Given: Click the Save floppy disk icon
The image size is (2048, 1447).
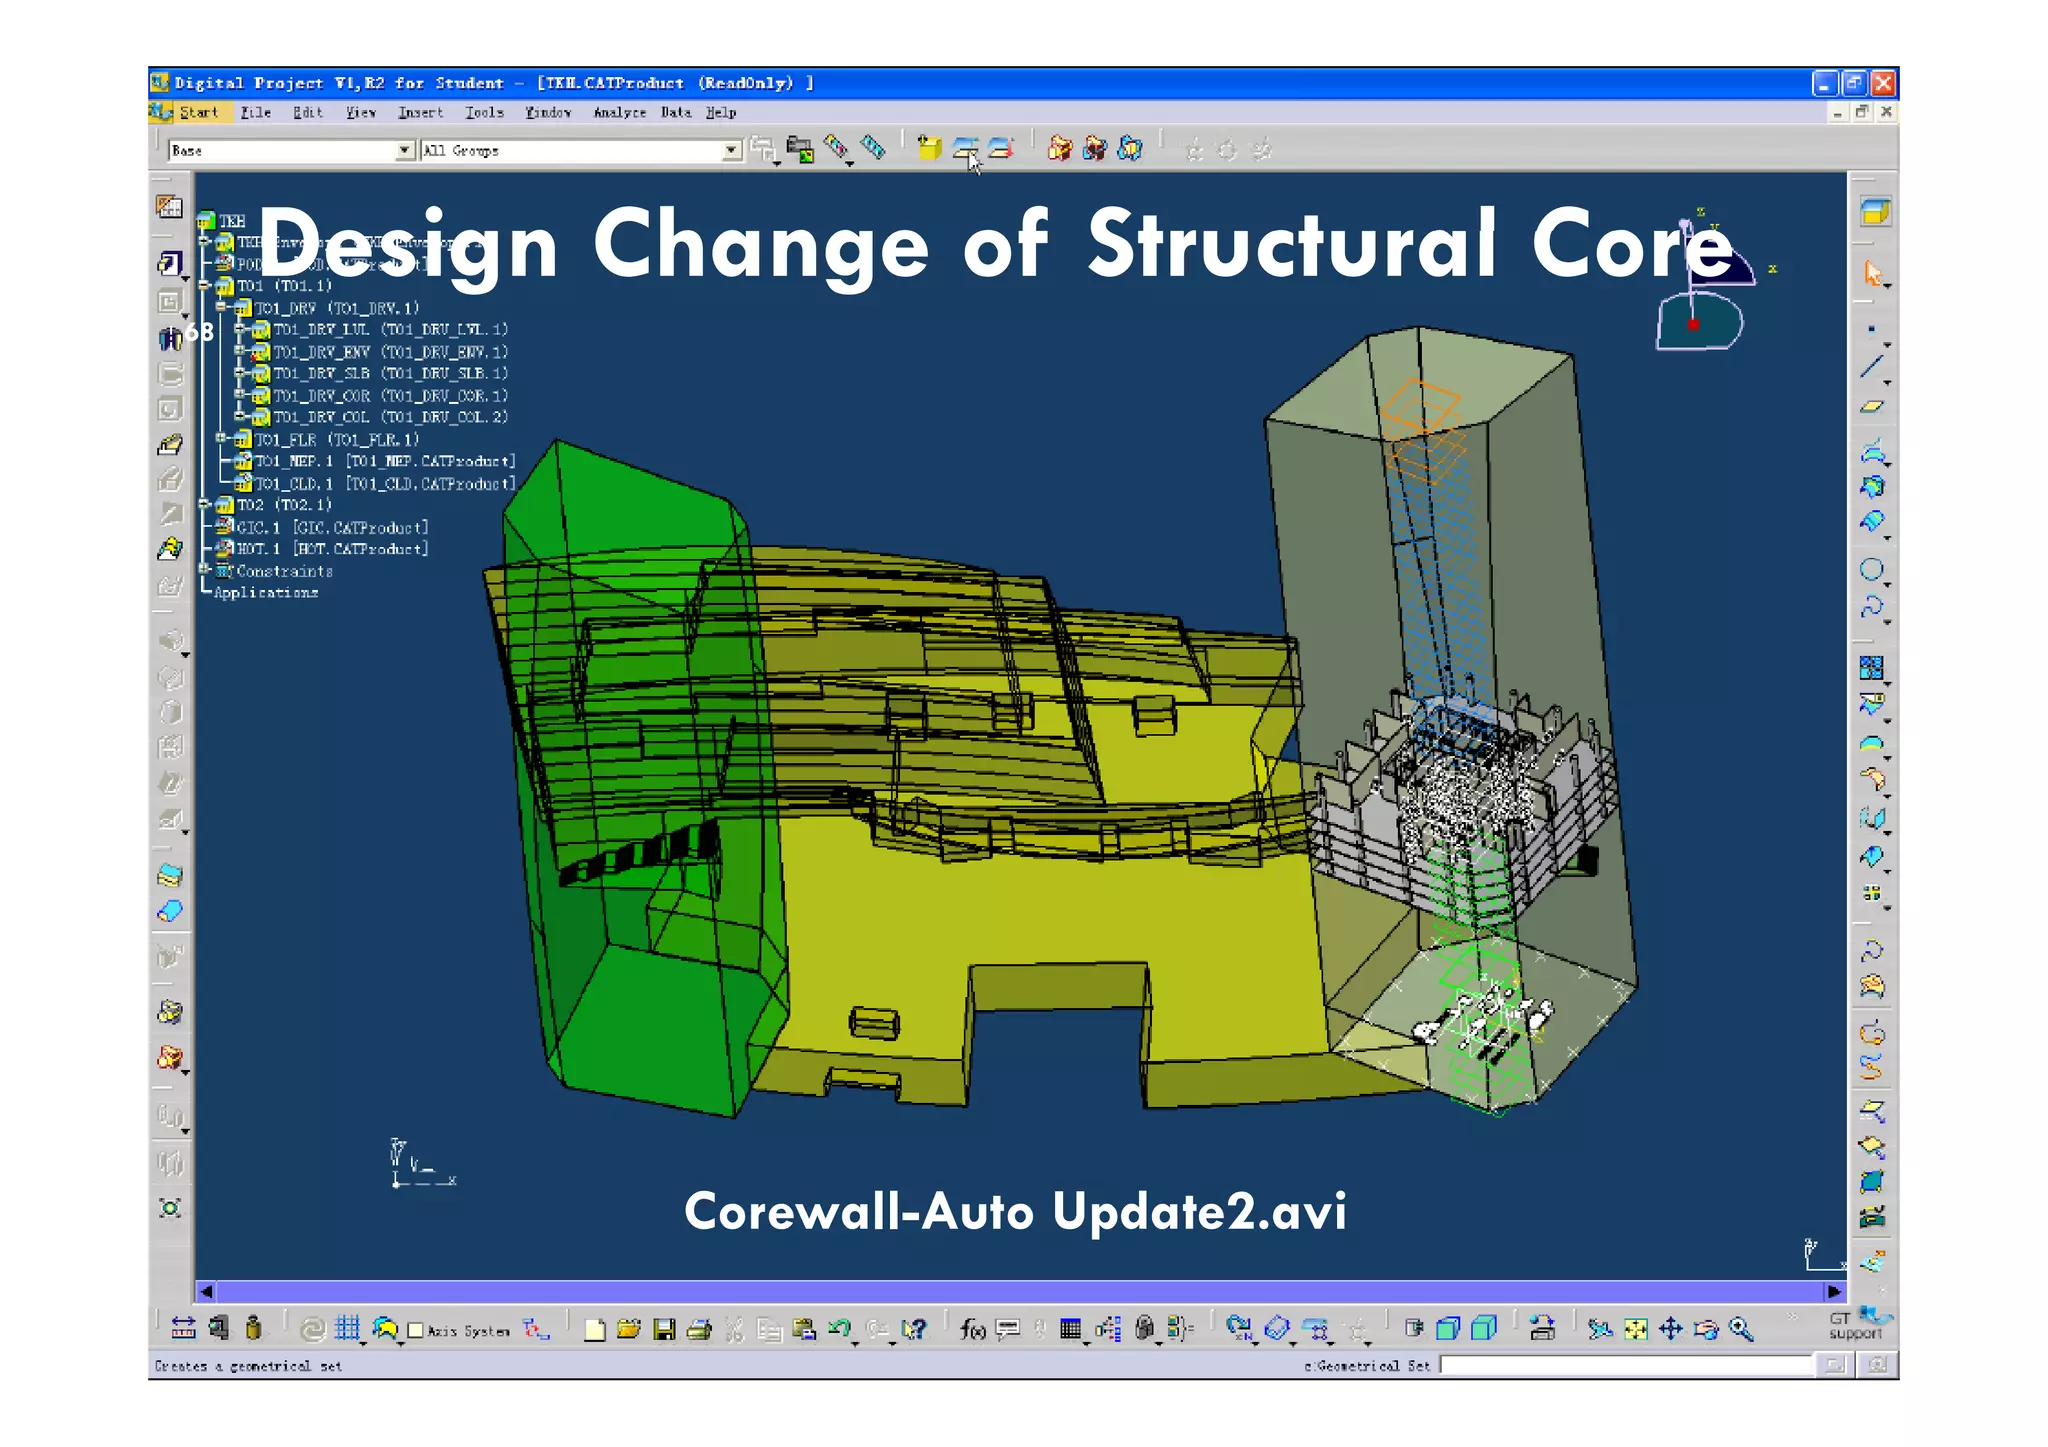Looking at the screenshot, I should [664, 1330].
